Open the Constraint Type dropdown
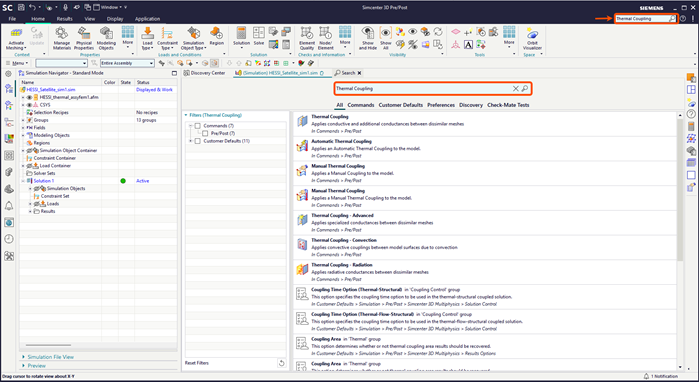The height and width of the screenshot is (382, 699). (167, 45)
